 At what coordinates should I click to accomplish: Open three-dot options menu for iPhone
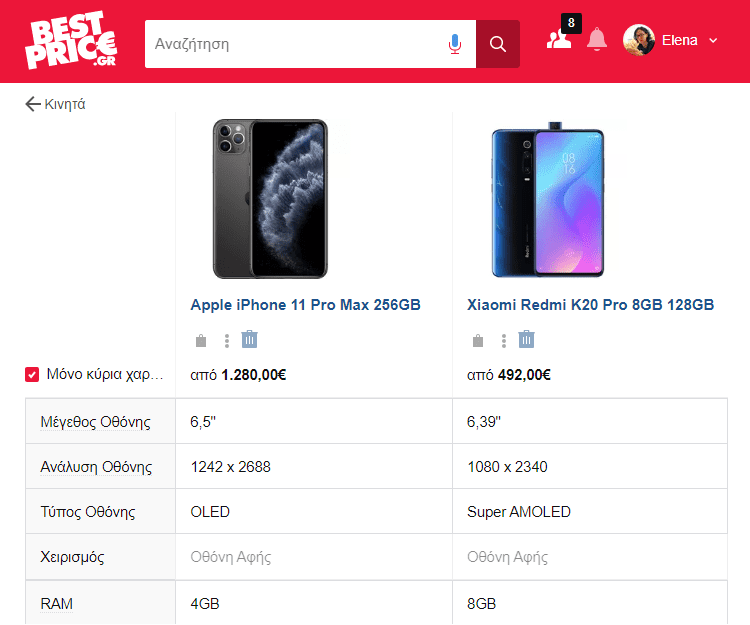click(227, 340)
